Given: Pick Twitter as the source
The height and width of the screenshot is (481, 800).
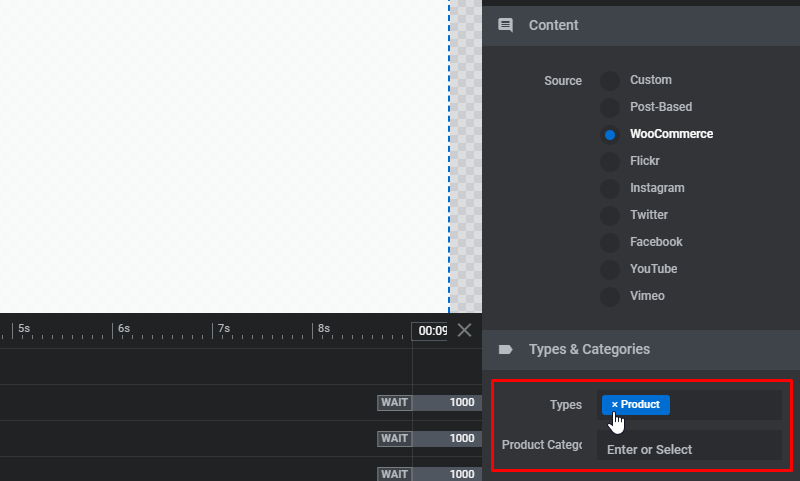Looking at the screenshot, I should pyautogui.click(x=610, y=216).
